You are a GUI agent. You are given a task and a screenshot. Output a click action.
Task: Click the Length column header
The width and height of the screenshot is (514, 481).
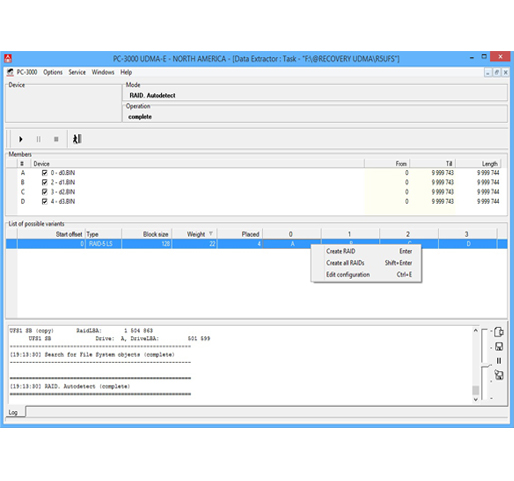478,164
